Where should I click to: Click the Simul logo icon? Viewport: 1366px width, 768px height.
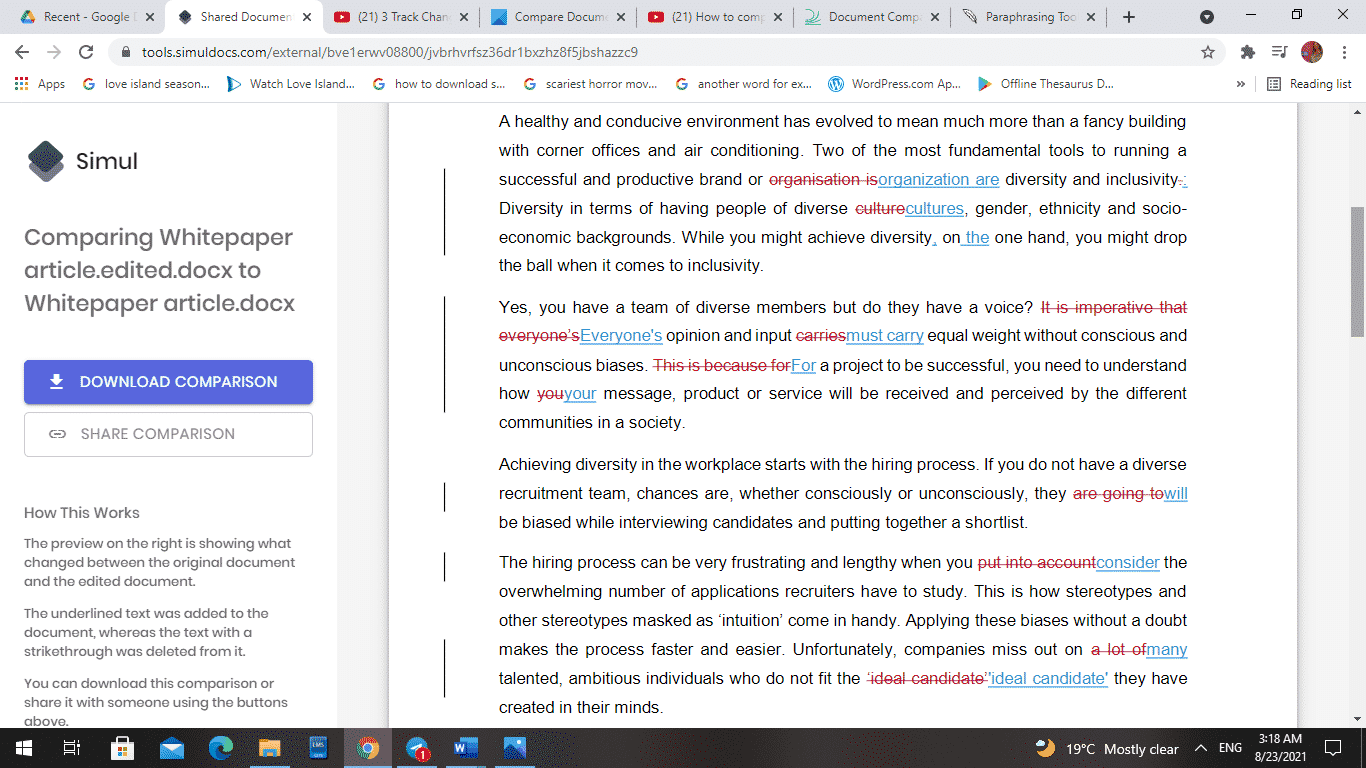click(46, 161)
